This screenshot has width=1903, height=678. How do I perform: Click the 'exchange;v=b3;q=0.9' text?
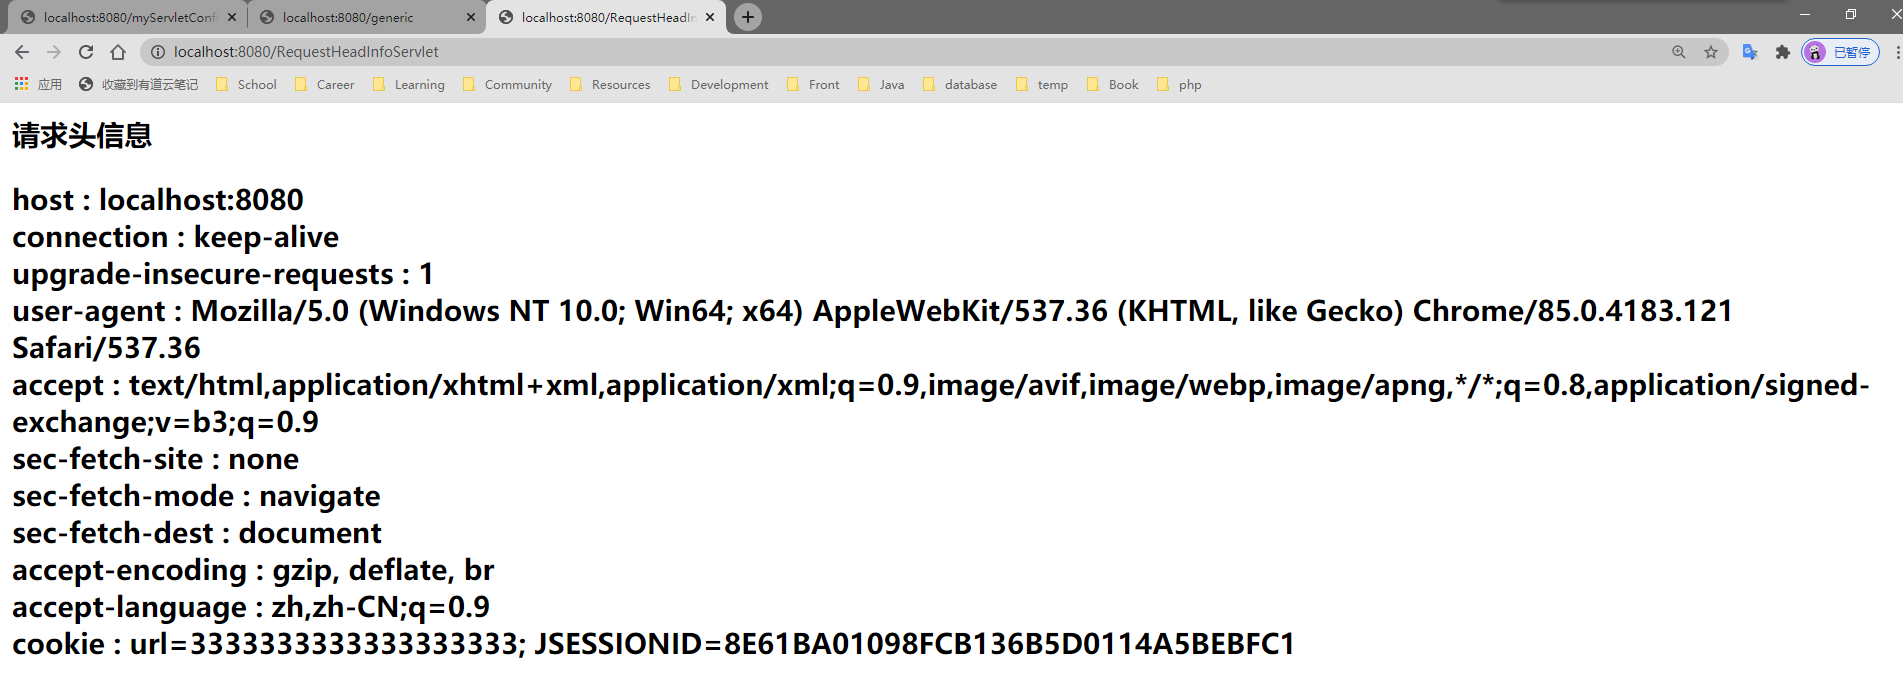(165, 422)
